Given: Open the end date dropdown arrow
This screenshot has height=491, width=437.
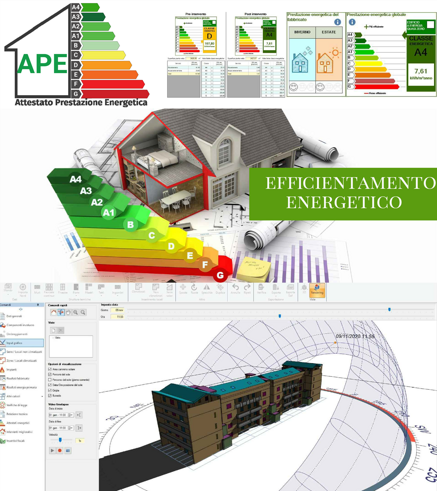Looking at the screenshot, I should point(71,428).
